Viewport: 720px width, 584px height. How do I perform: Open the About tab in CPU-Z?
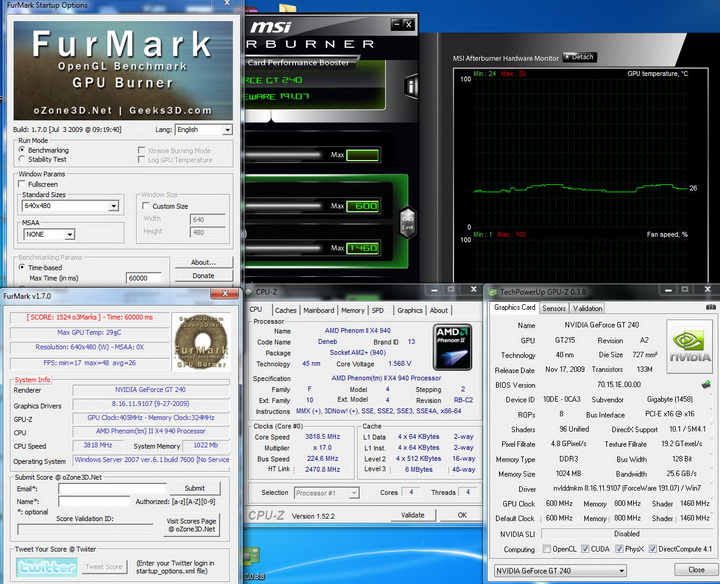click(439, 310)
